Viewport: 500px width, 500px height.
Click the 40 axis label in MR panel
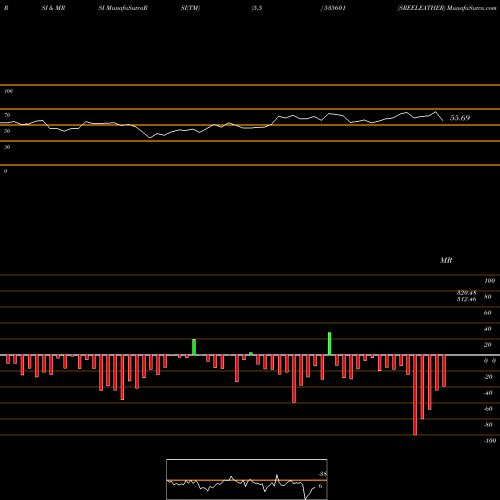[x=488, y=329]
